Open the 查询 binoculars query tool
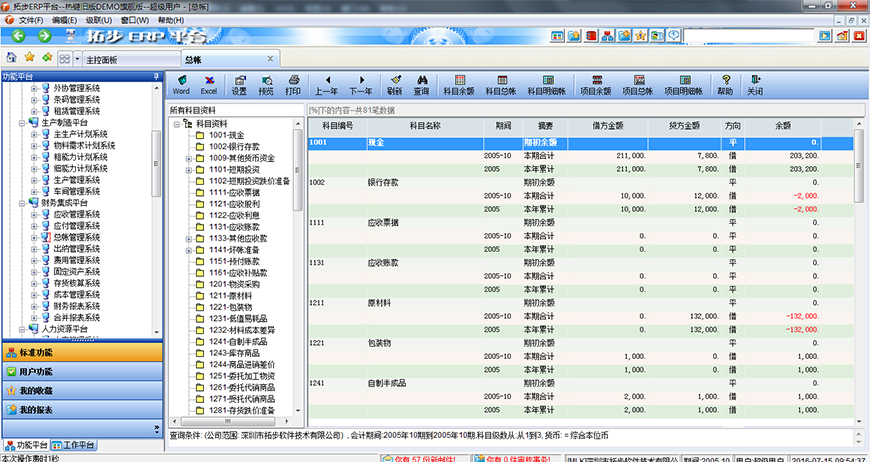The height and width of the screenshot is (462, 870). tap(421, 84)
